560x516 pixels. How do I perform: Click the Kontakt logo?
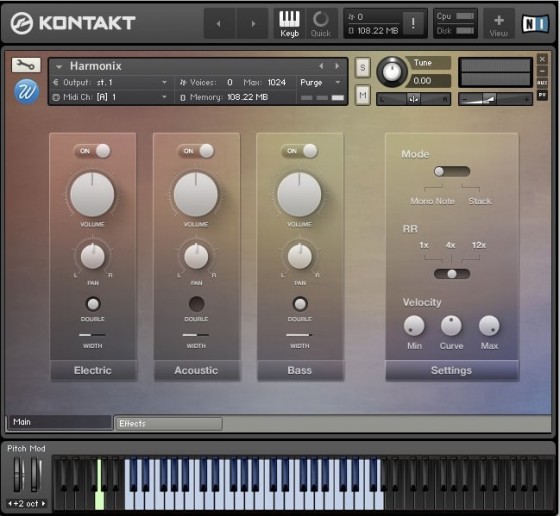[73, 23]
